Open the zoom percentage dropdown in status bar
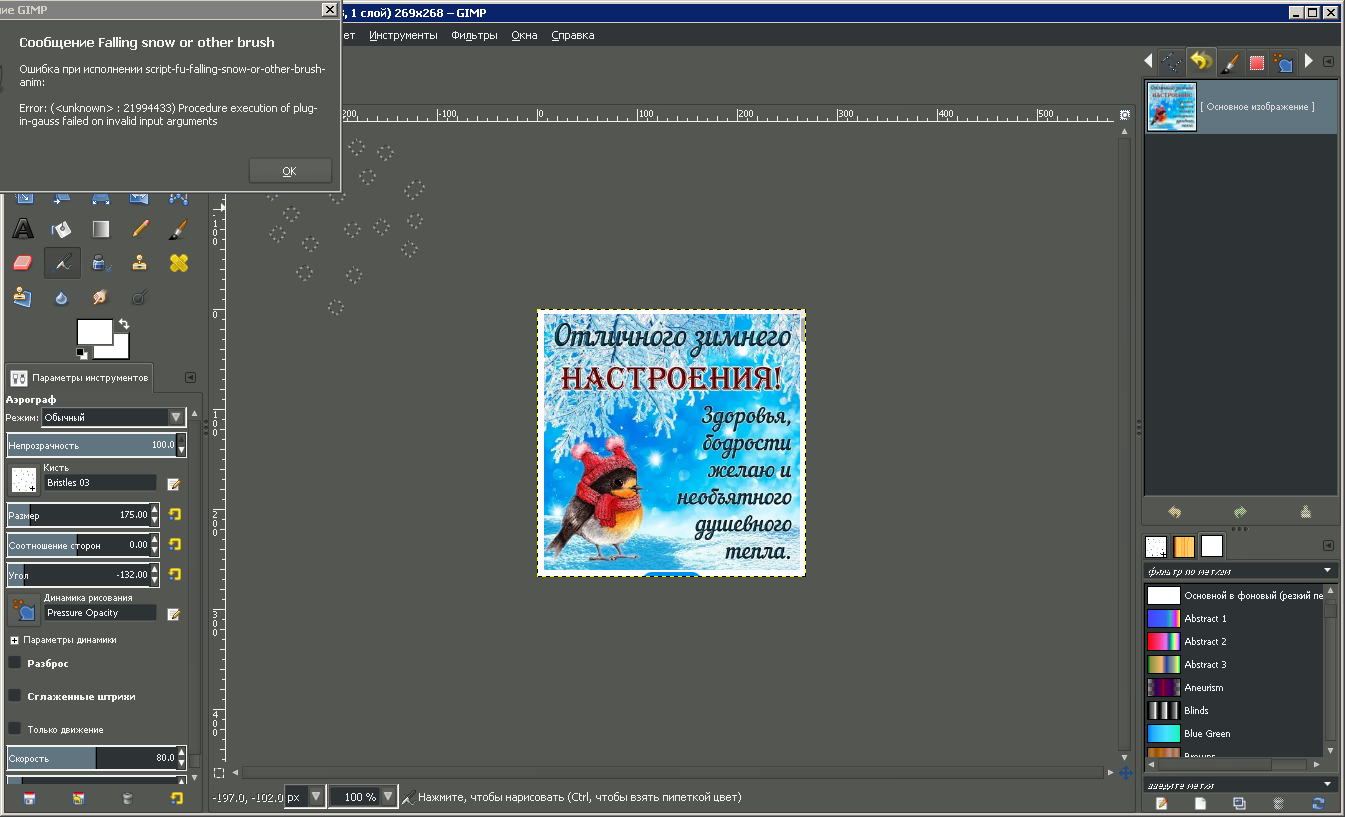The height and width of the screenshot is (817, 1345). coord(385,797)
